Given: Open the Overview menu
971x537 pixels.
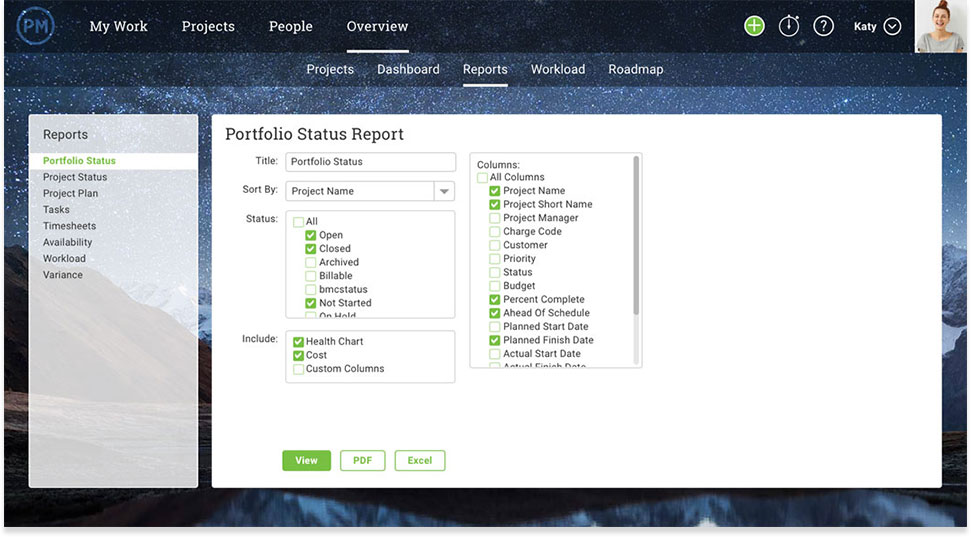Looking at the screenshot, I should click(377, 26).
